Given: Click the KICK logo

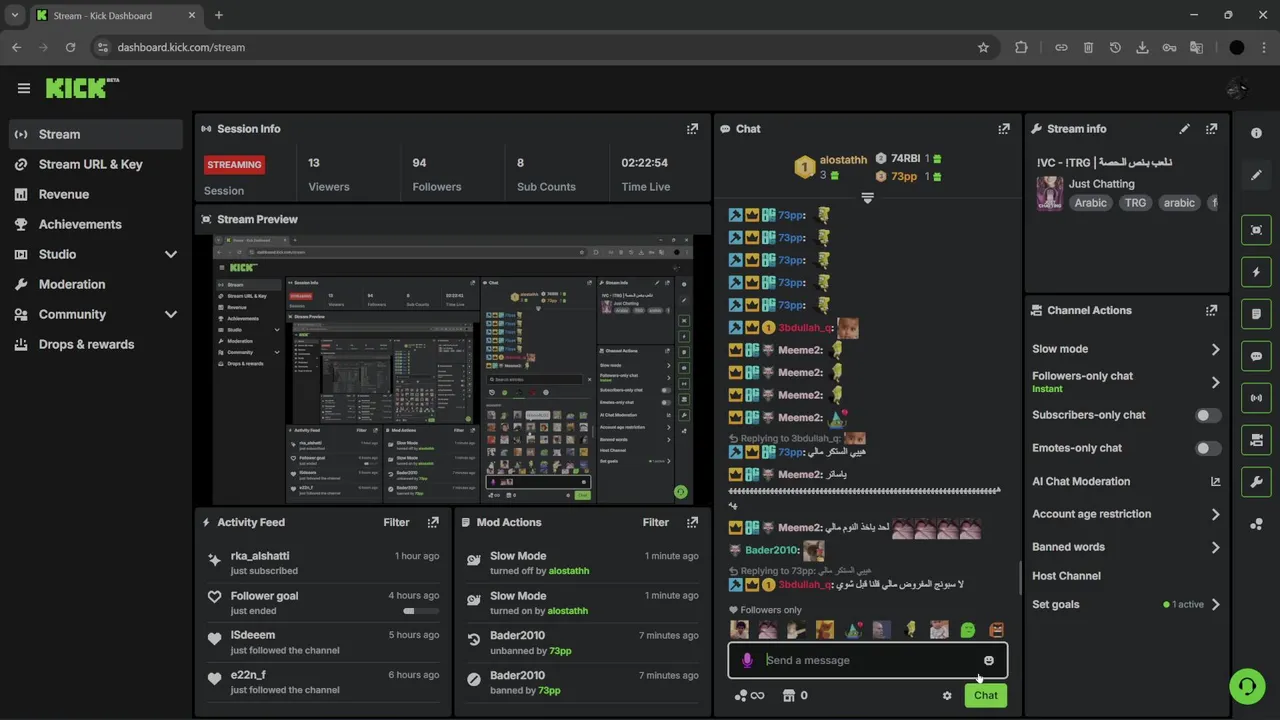Looking at the screenshot, I should pos(82,88).
